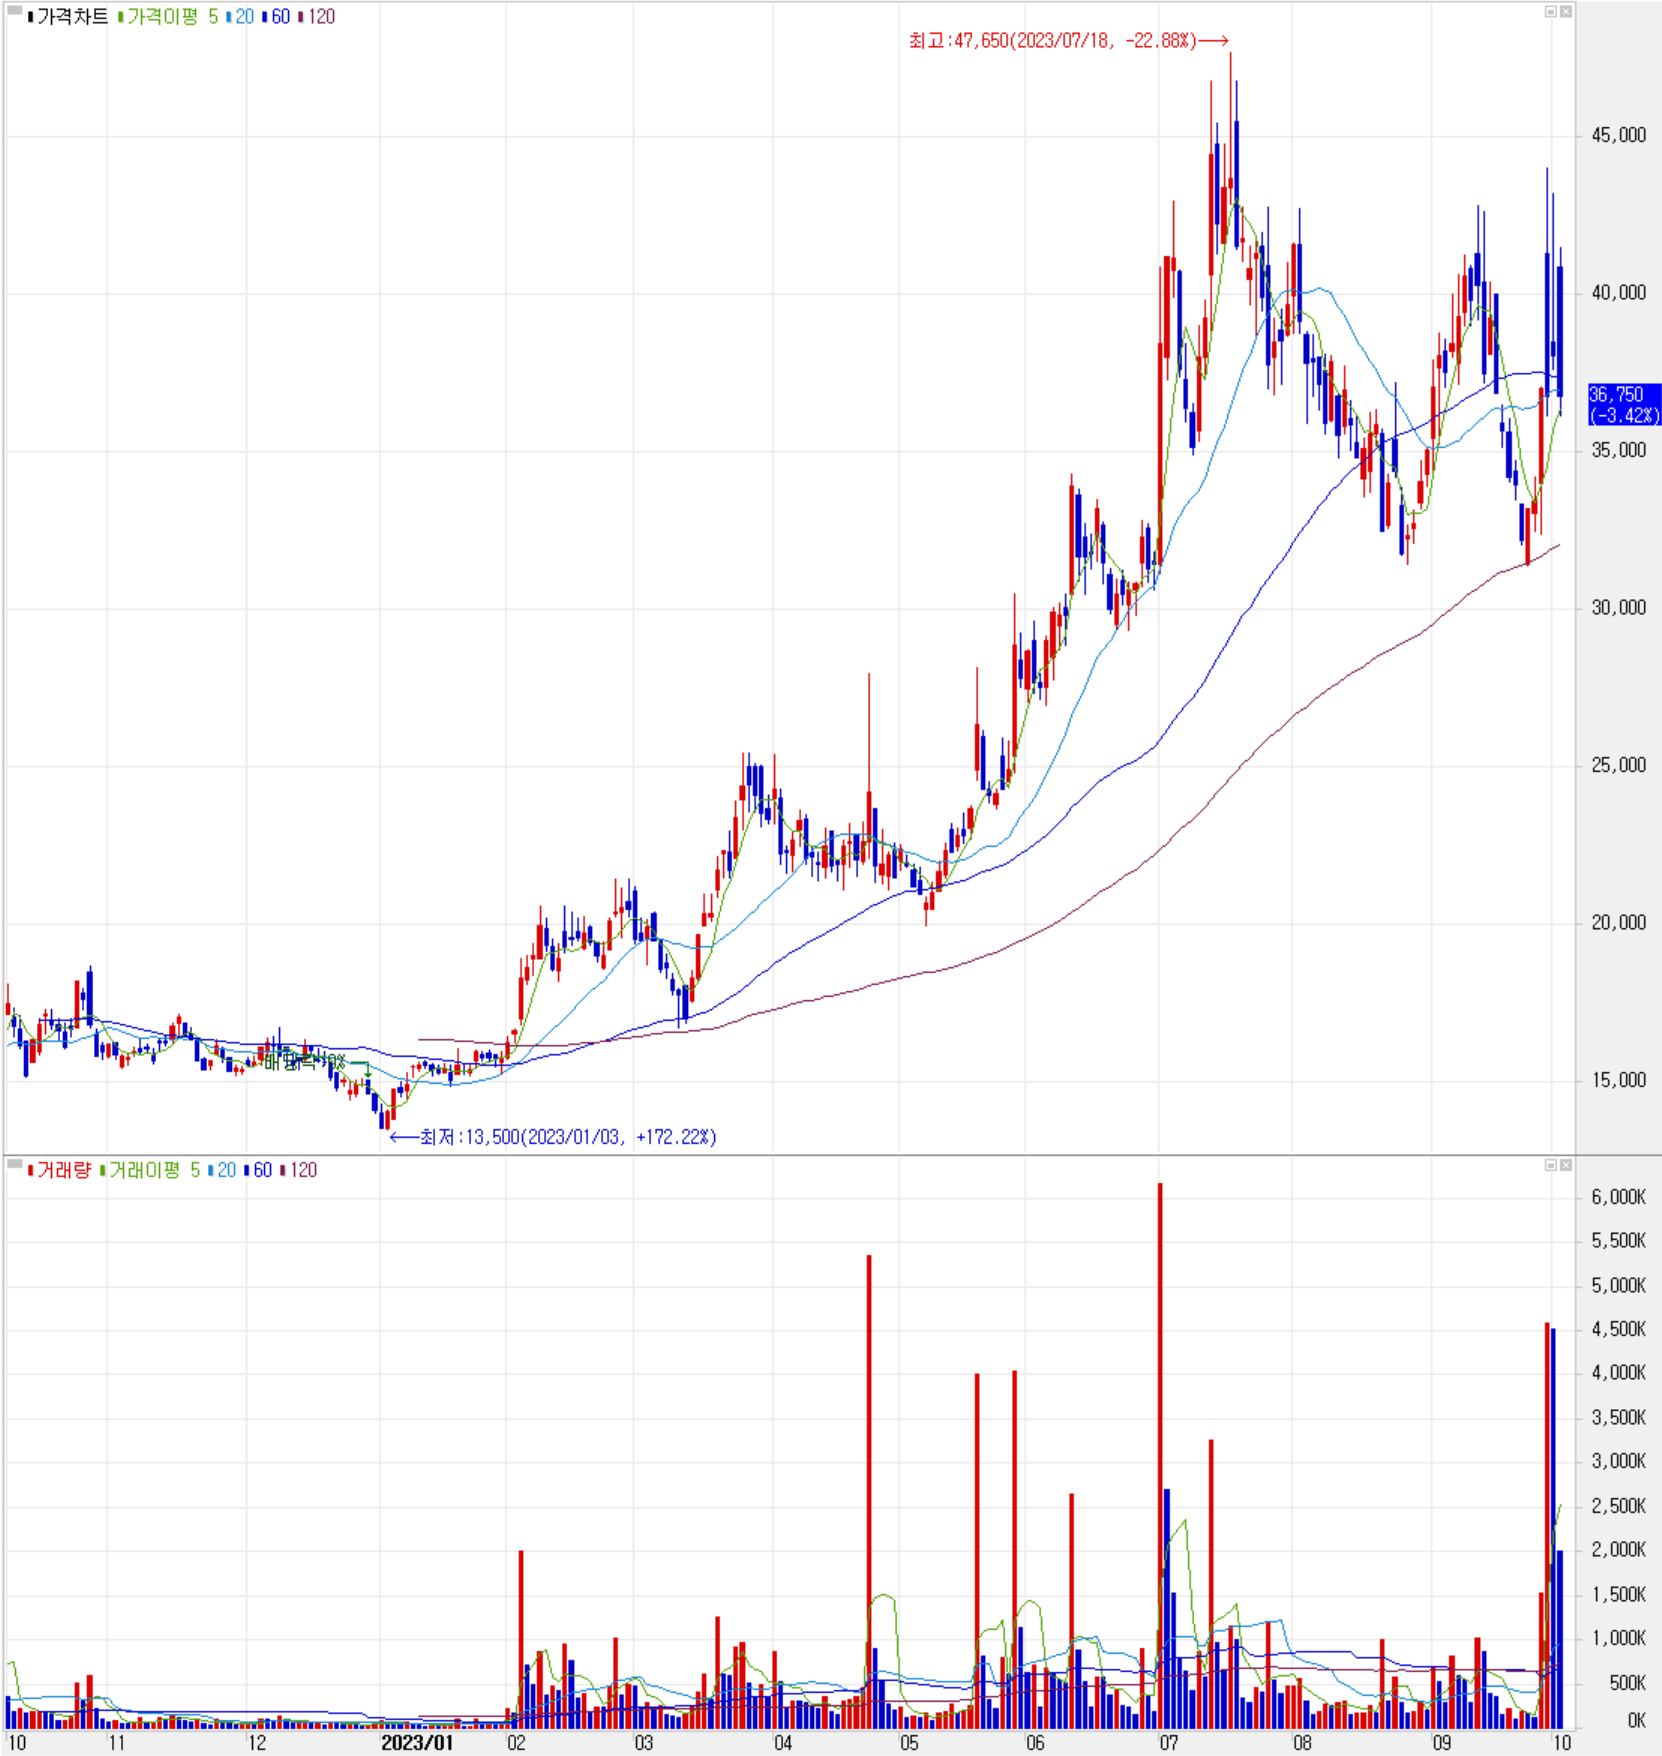
Task: Select the price 20-day moving average legend
Action: (x=244, y=17)
